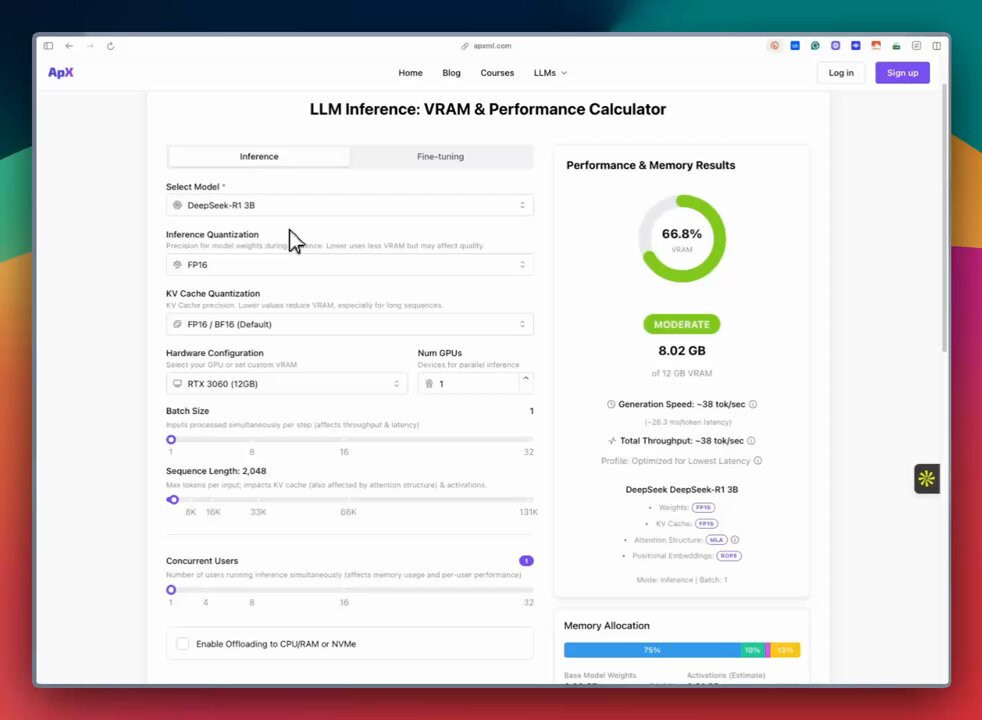Click the MLA attention structure badge
This screenshot has width=982, height=720.
[x=716, y=540]
